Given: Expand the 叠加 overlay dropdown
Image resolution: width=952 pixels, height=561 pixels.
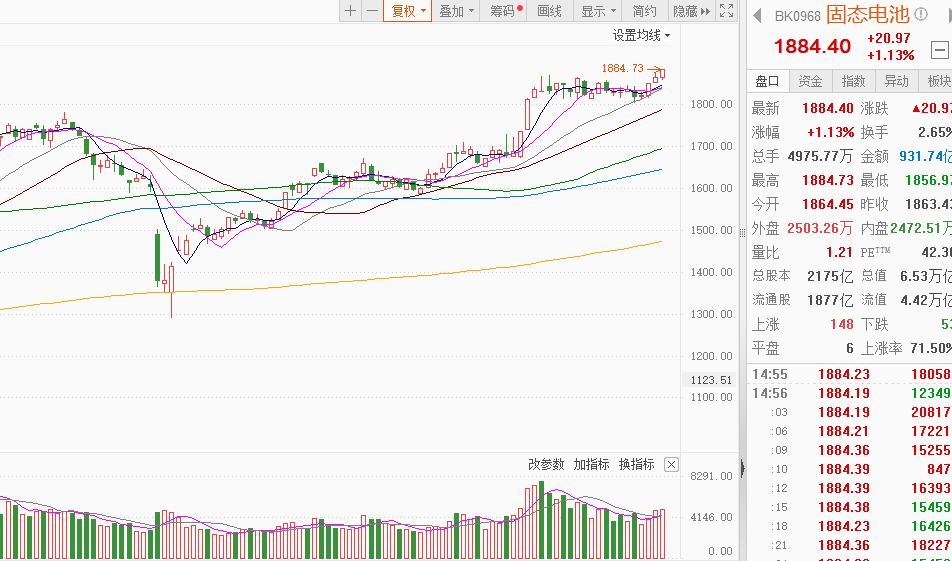Looking at the screenshot, I should (456, 11).
